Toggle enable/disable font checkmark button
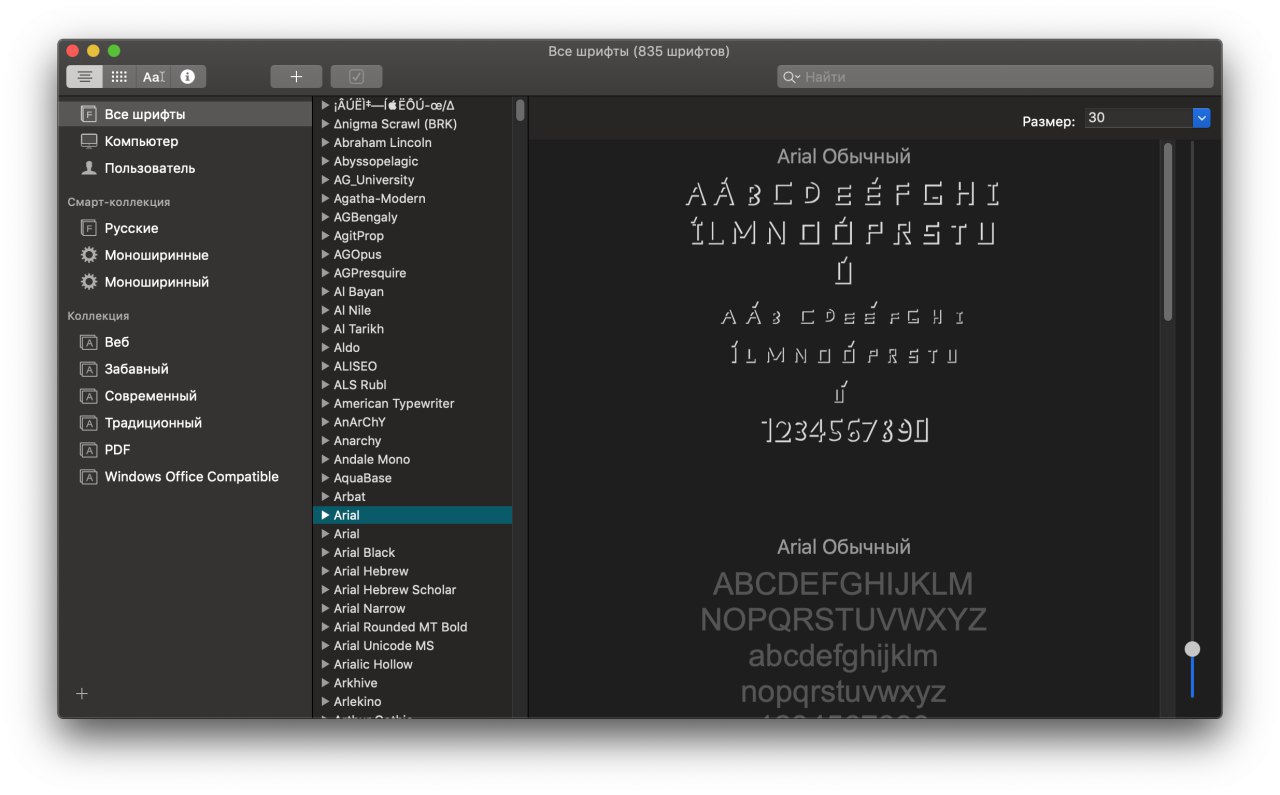1280x795 pixels. [356, 77]
